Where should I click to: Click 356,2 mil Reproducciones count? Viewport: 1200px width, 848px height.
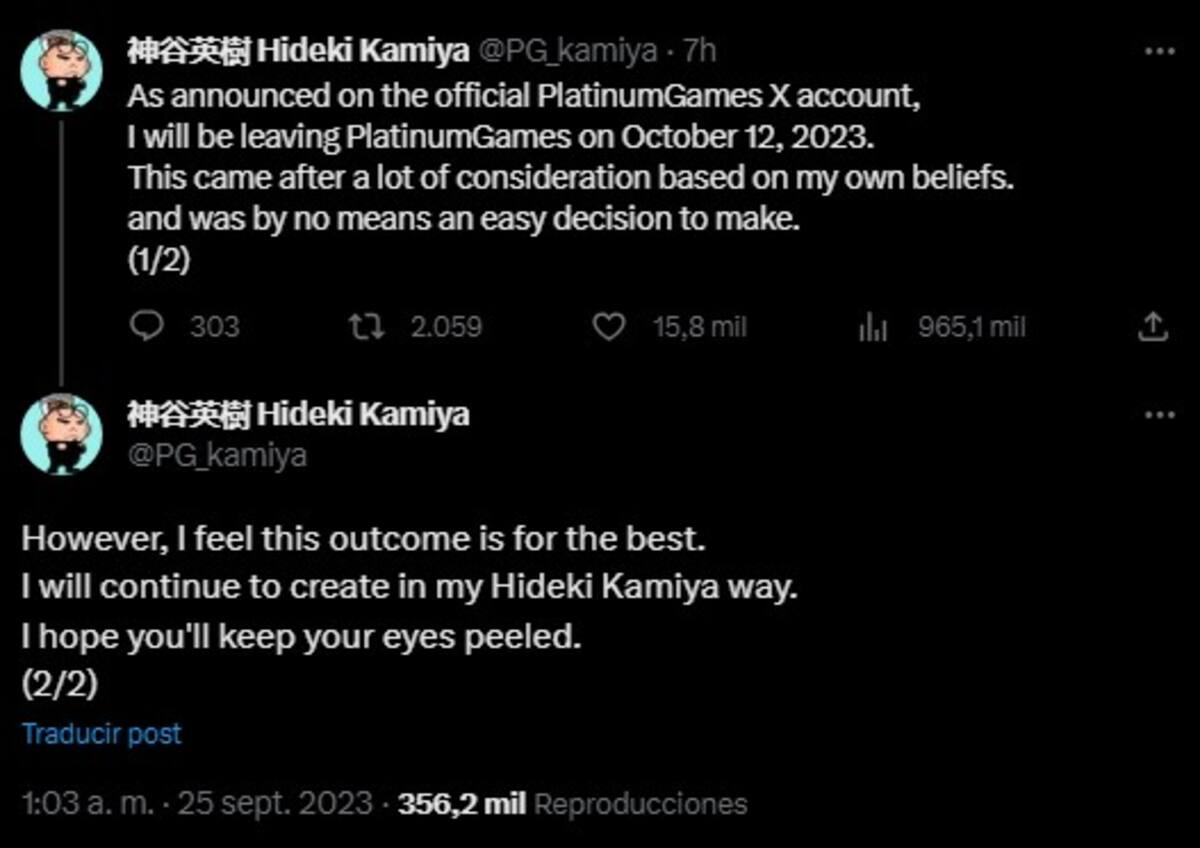(x=572, y=803)
